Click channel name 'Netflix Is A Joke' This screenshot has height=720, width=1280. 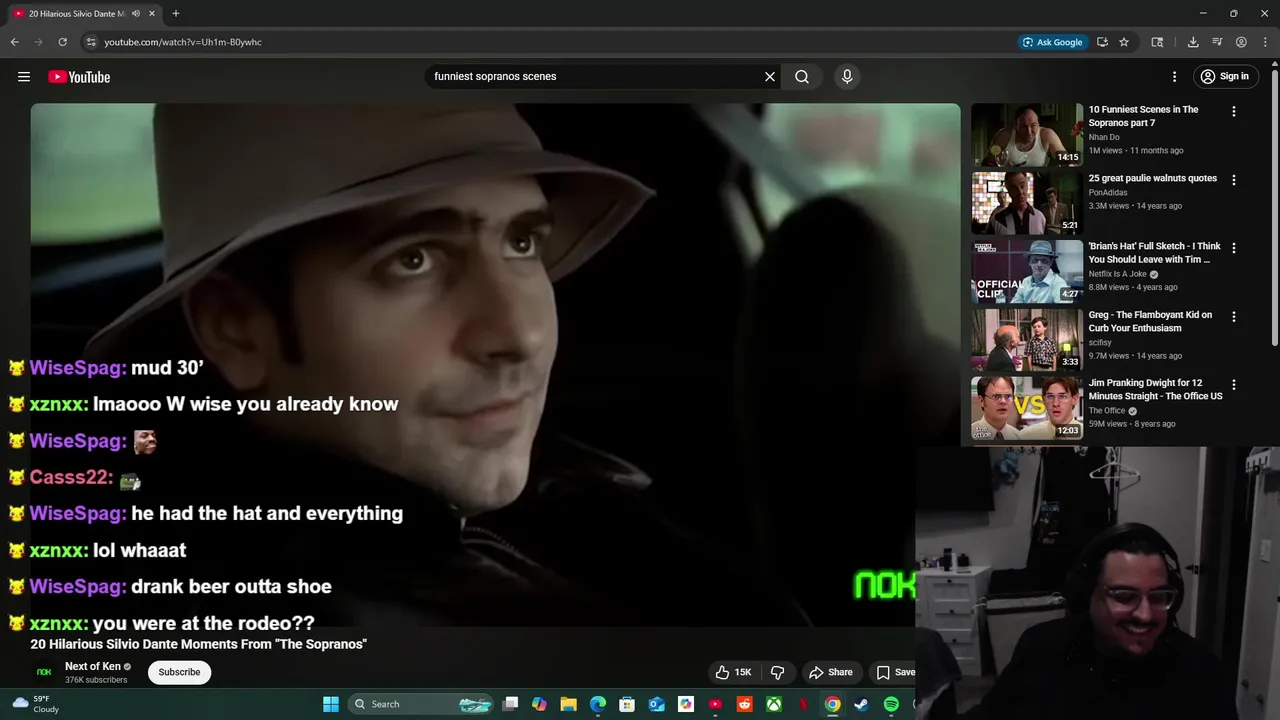coord(1118,274)
